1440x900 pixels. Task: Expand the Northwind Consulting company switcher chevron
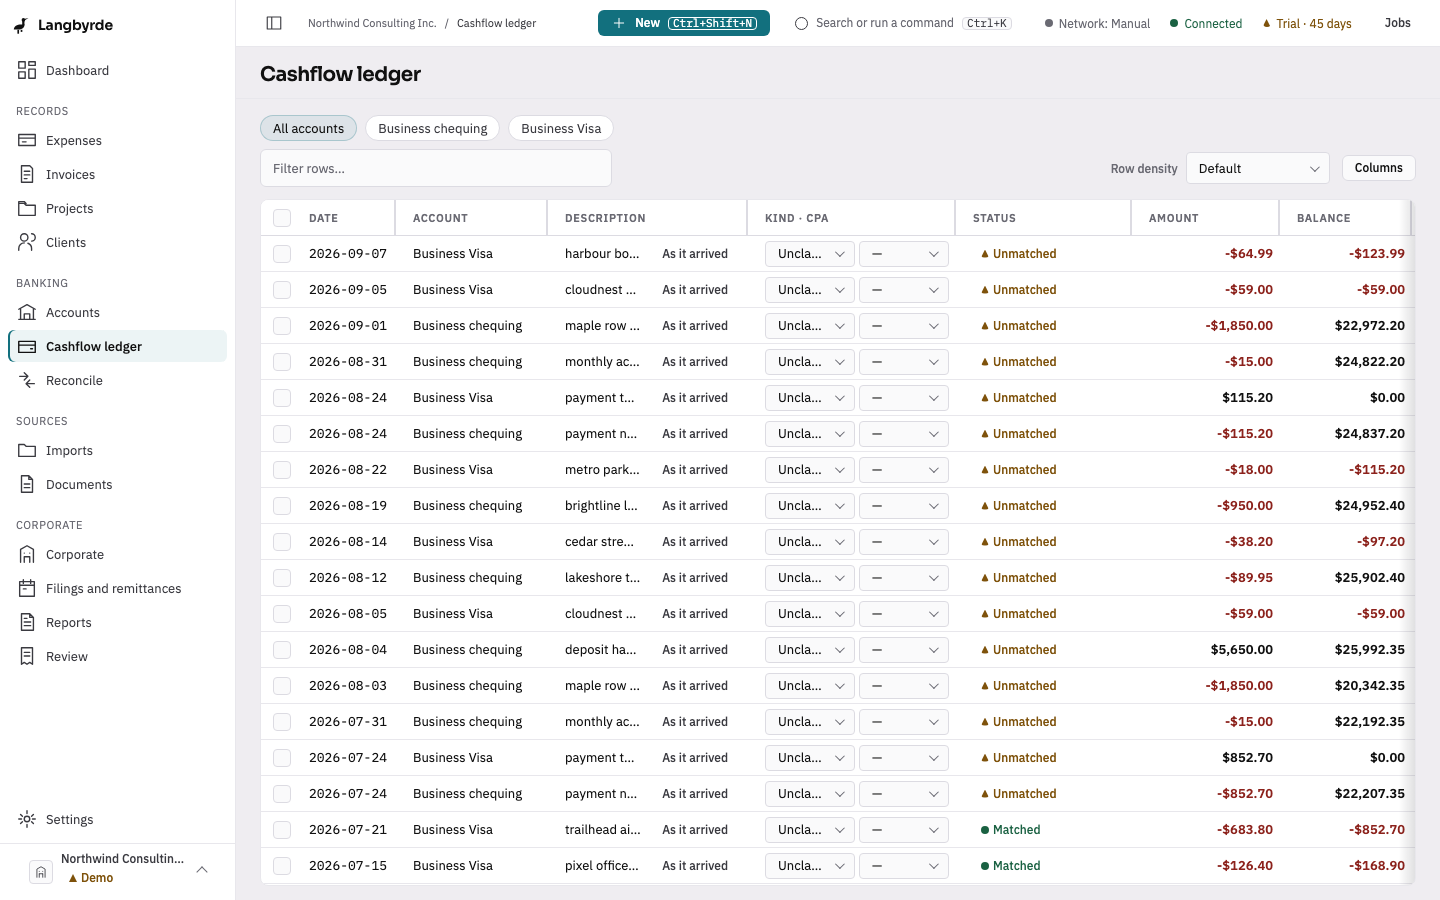pyautogui.click(x=202, y=869)
